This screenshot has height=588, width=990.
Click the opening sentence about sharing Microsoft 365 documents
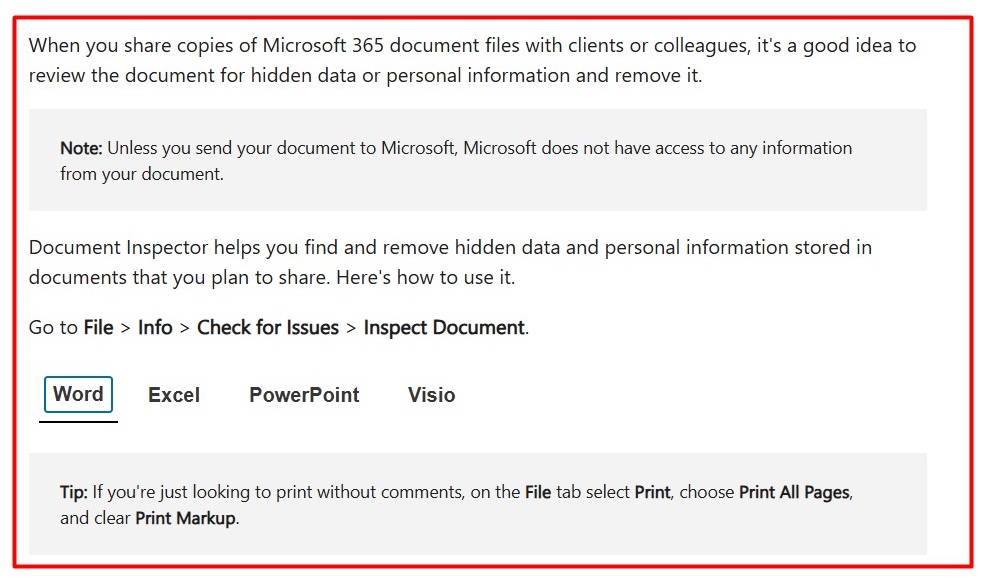pos(470,60)
